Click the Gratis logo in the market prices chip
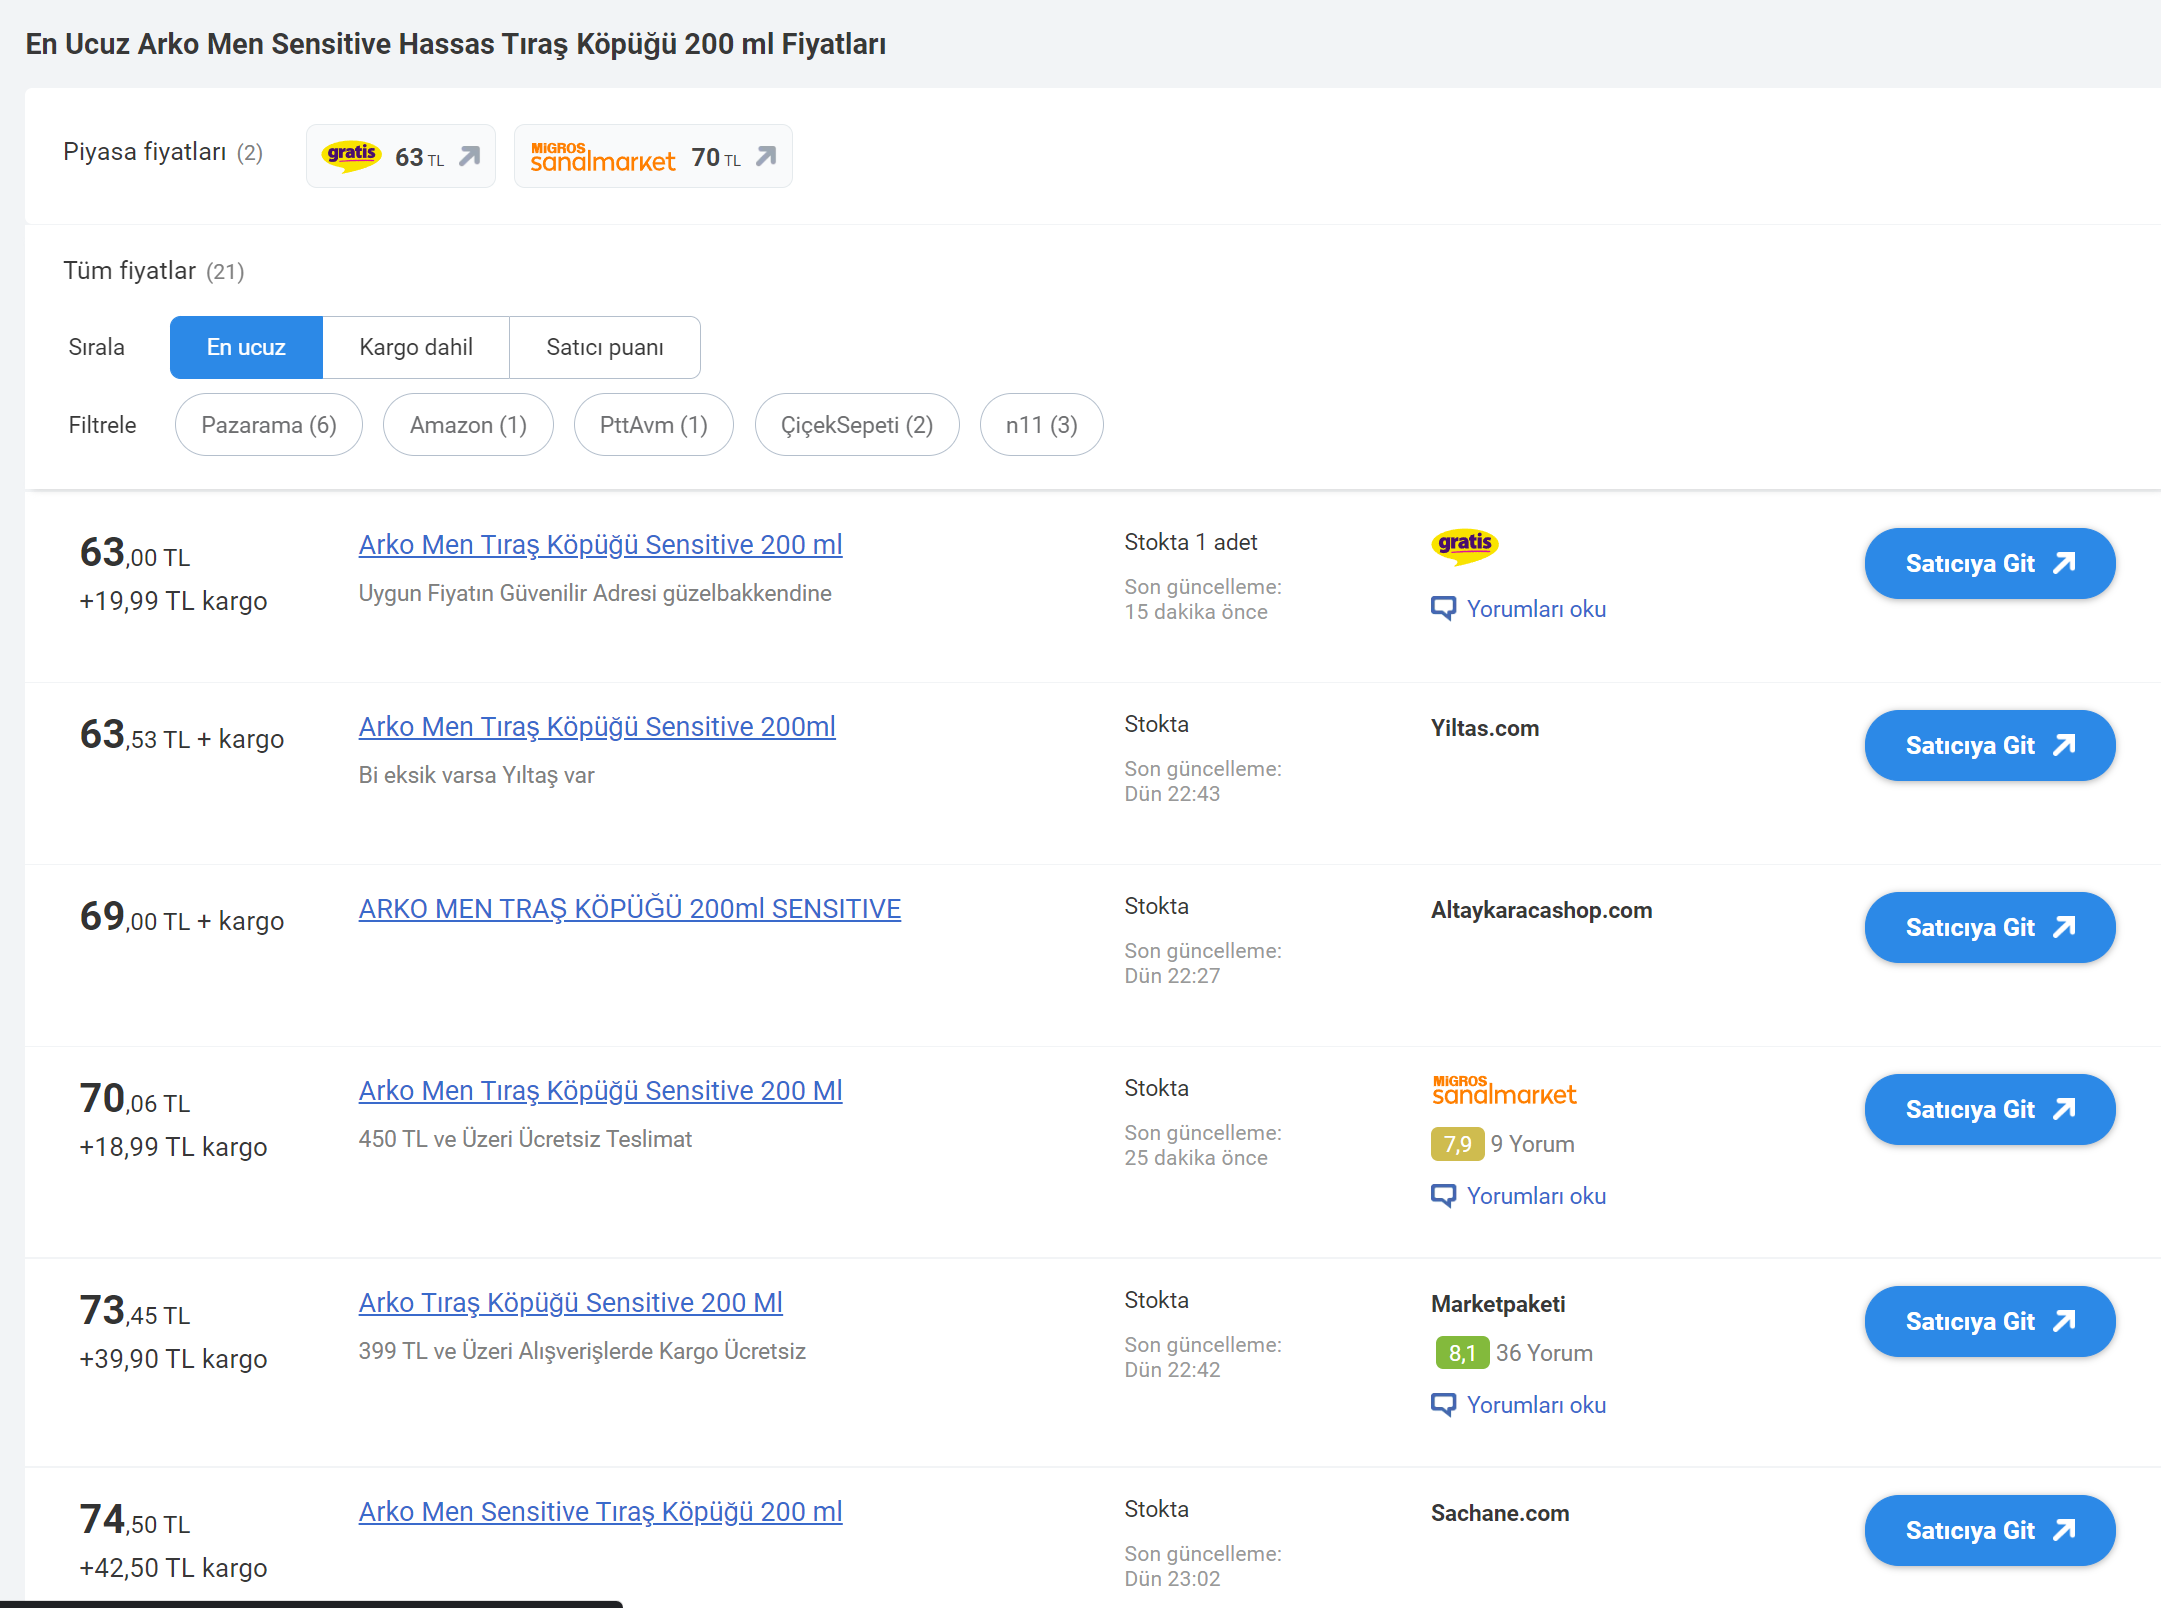 (x=351, y=156)
